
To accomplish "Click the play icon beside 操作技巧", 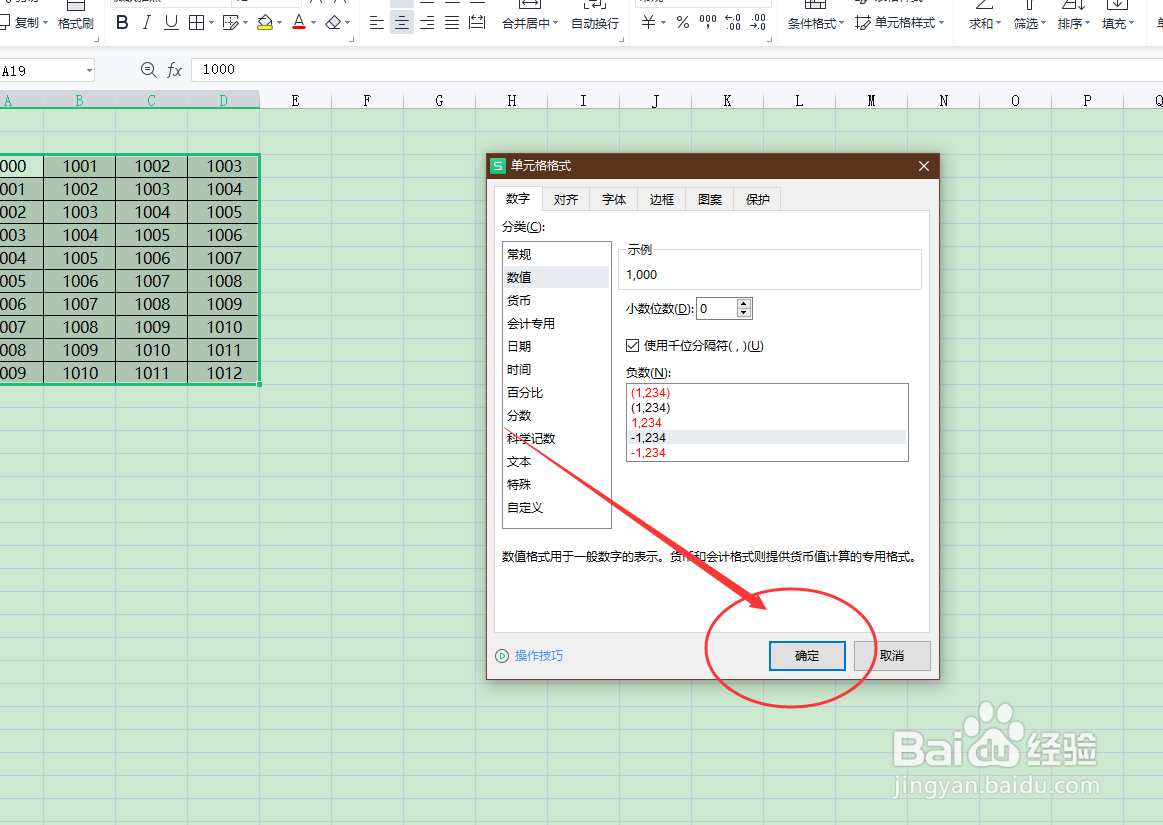I will (502, 656).
